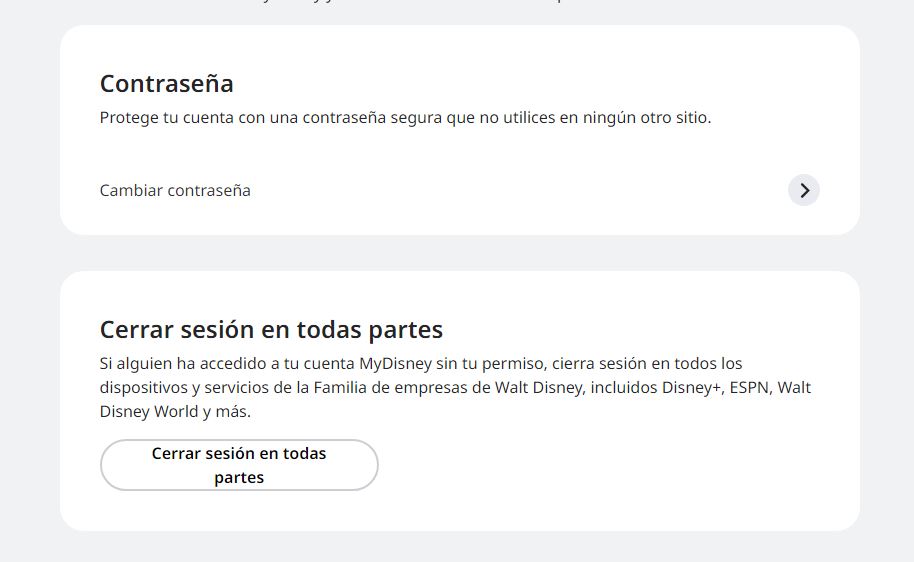This screenshot has width=914, height=562.
Task: Click the Cerrar sesión en todas partes heading
Action: (272, 330)
